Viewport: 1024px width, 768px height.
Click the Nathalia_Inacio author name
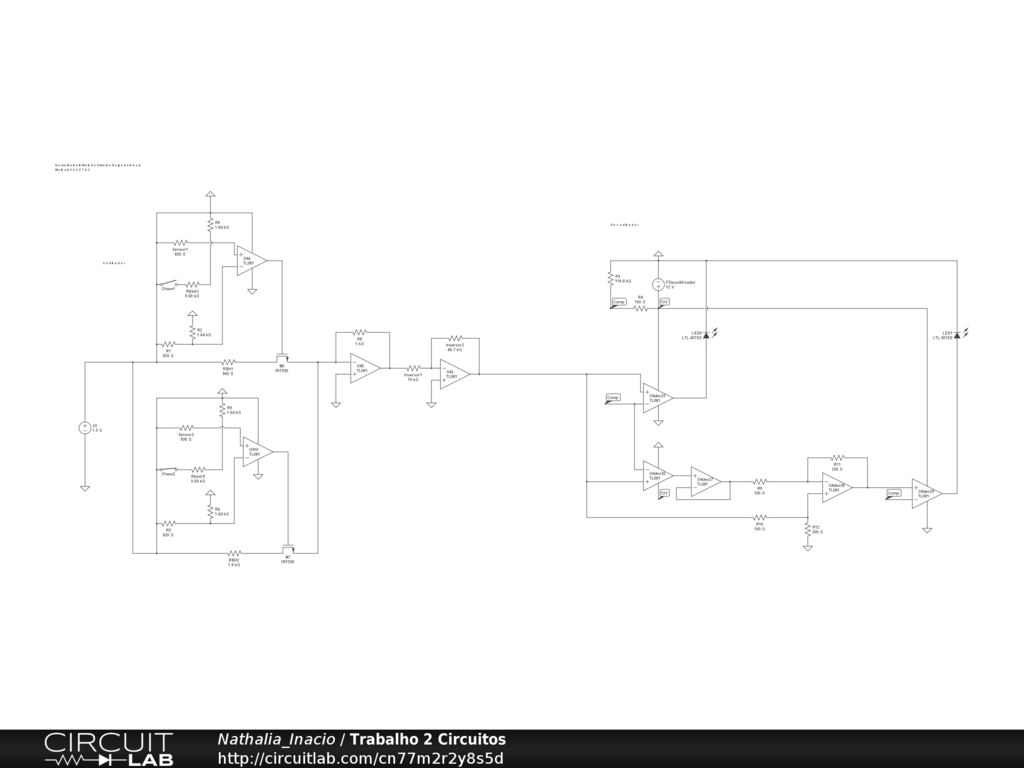pos(276,739)
